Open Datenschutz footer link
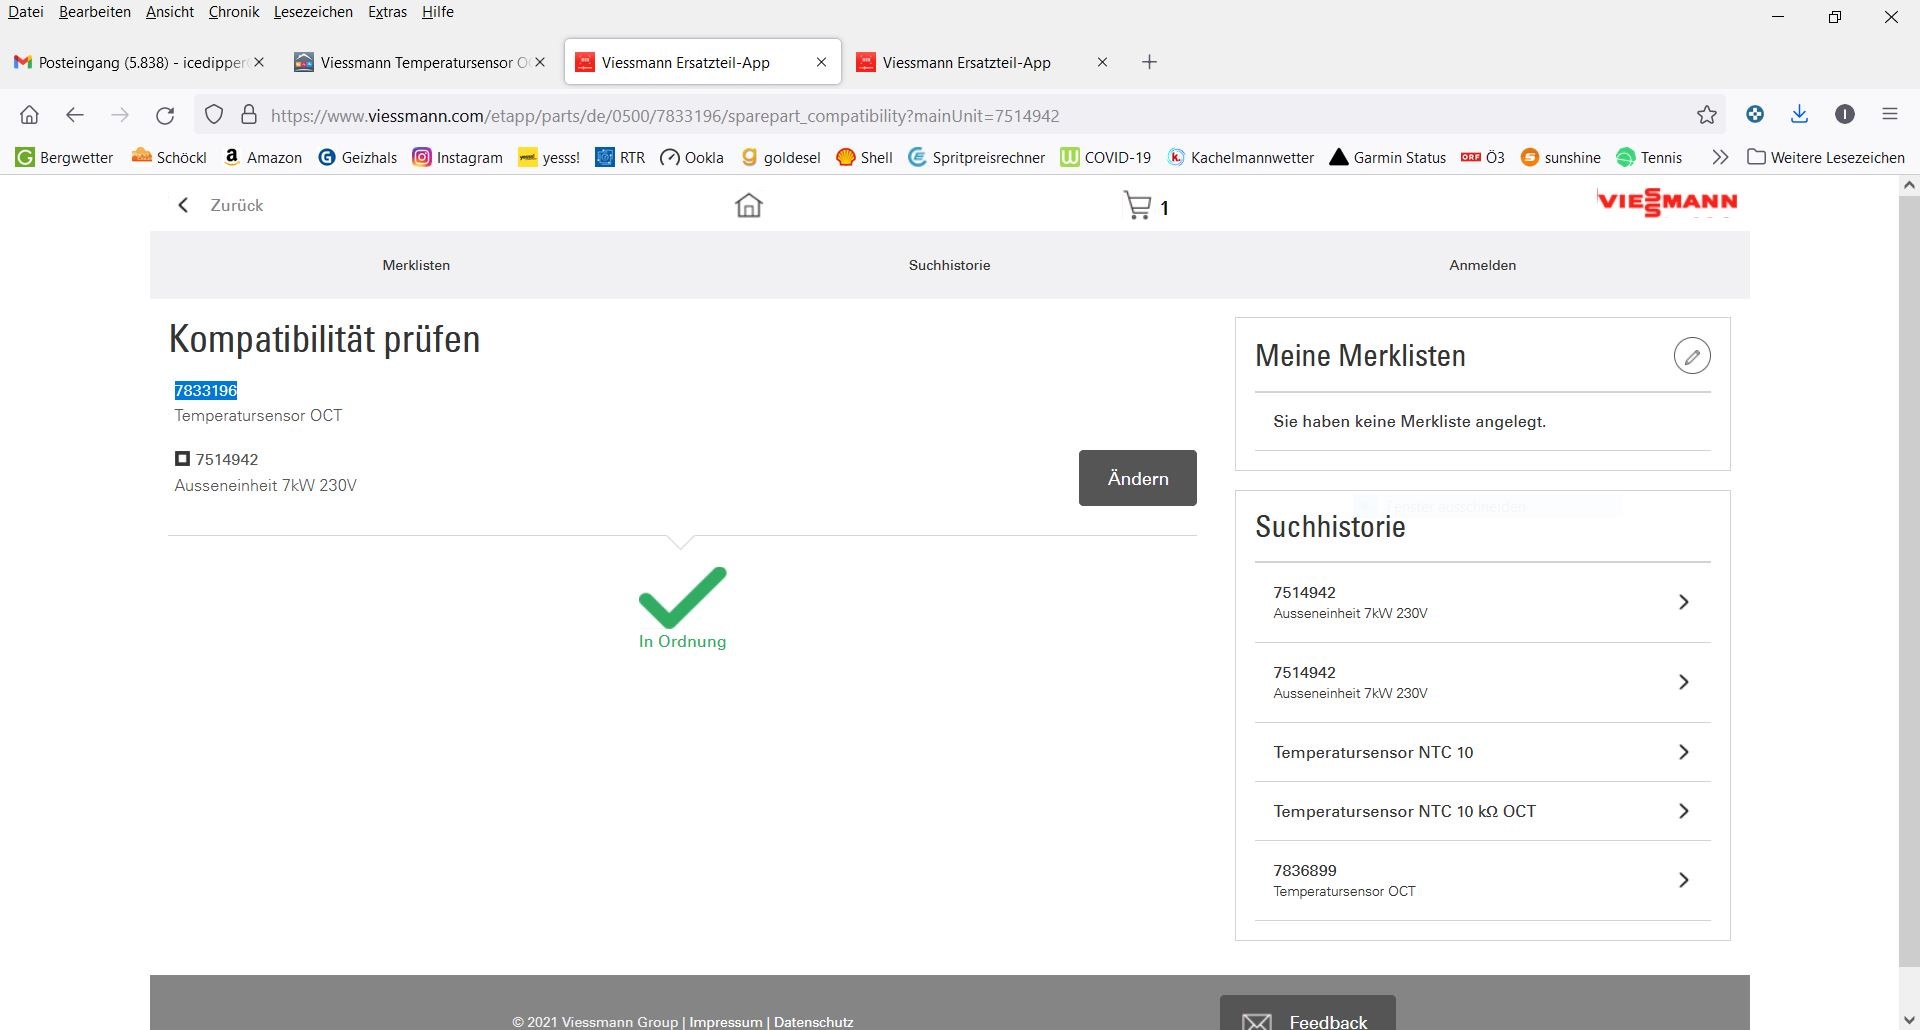This screenshot has width=1920, height=1030. [813, 1022]
